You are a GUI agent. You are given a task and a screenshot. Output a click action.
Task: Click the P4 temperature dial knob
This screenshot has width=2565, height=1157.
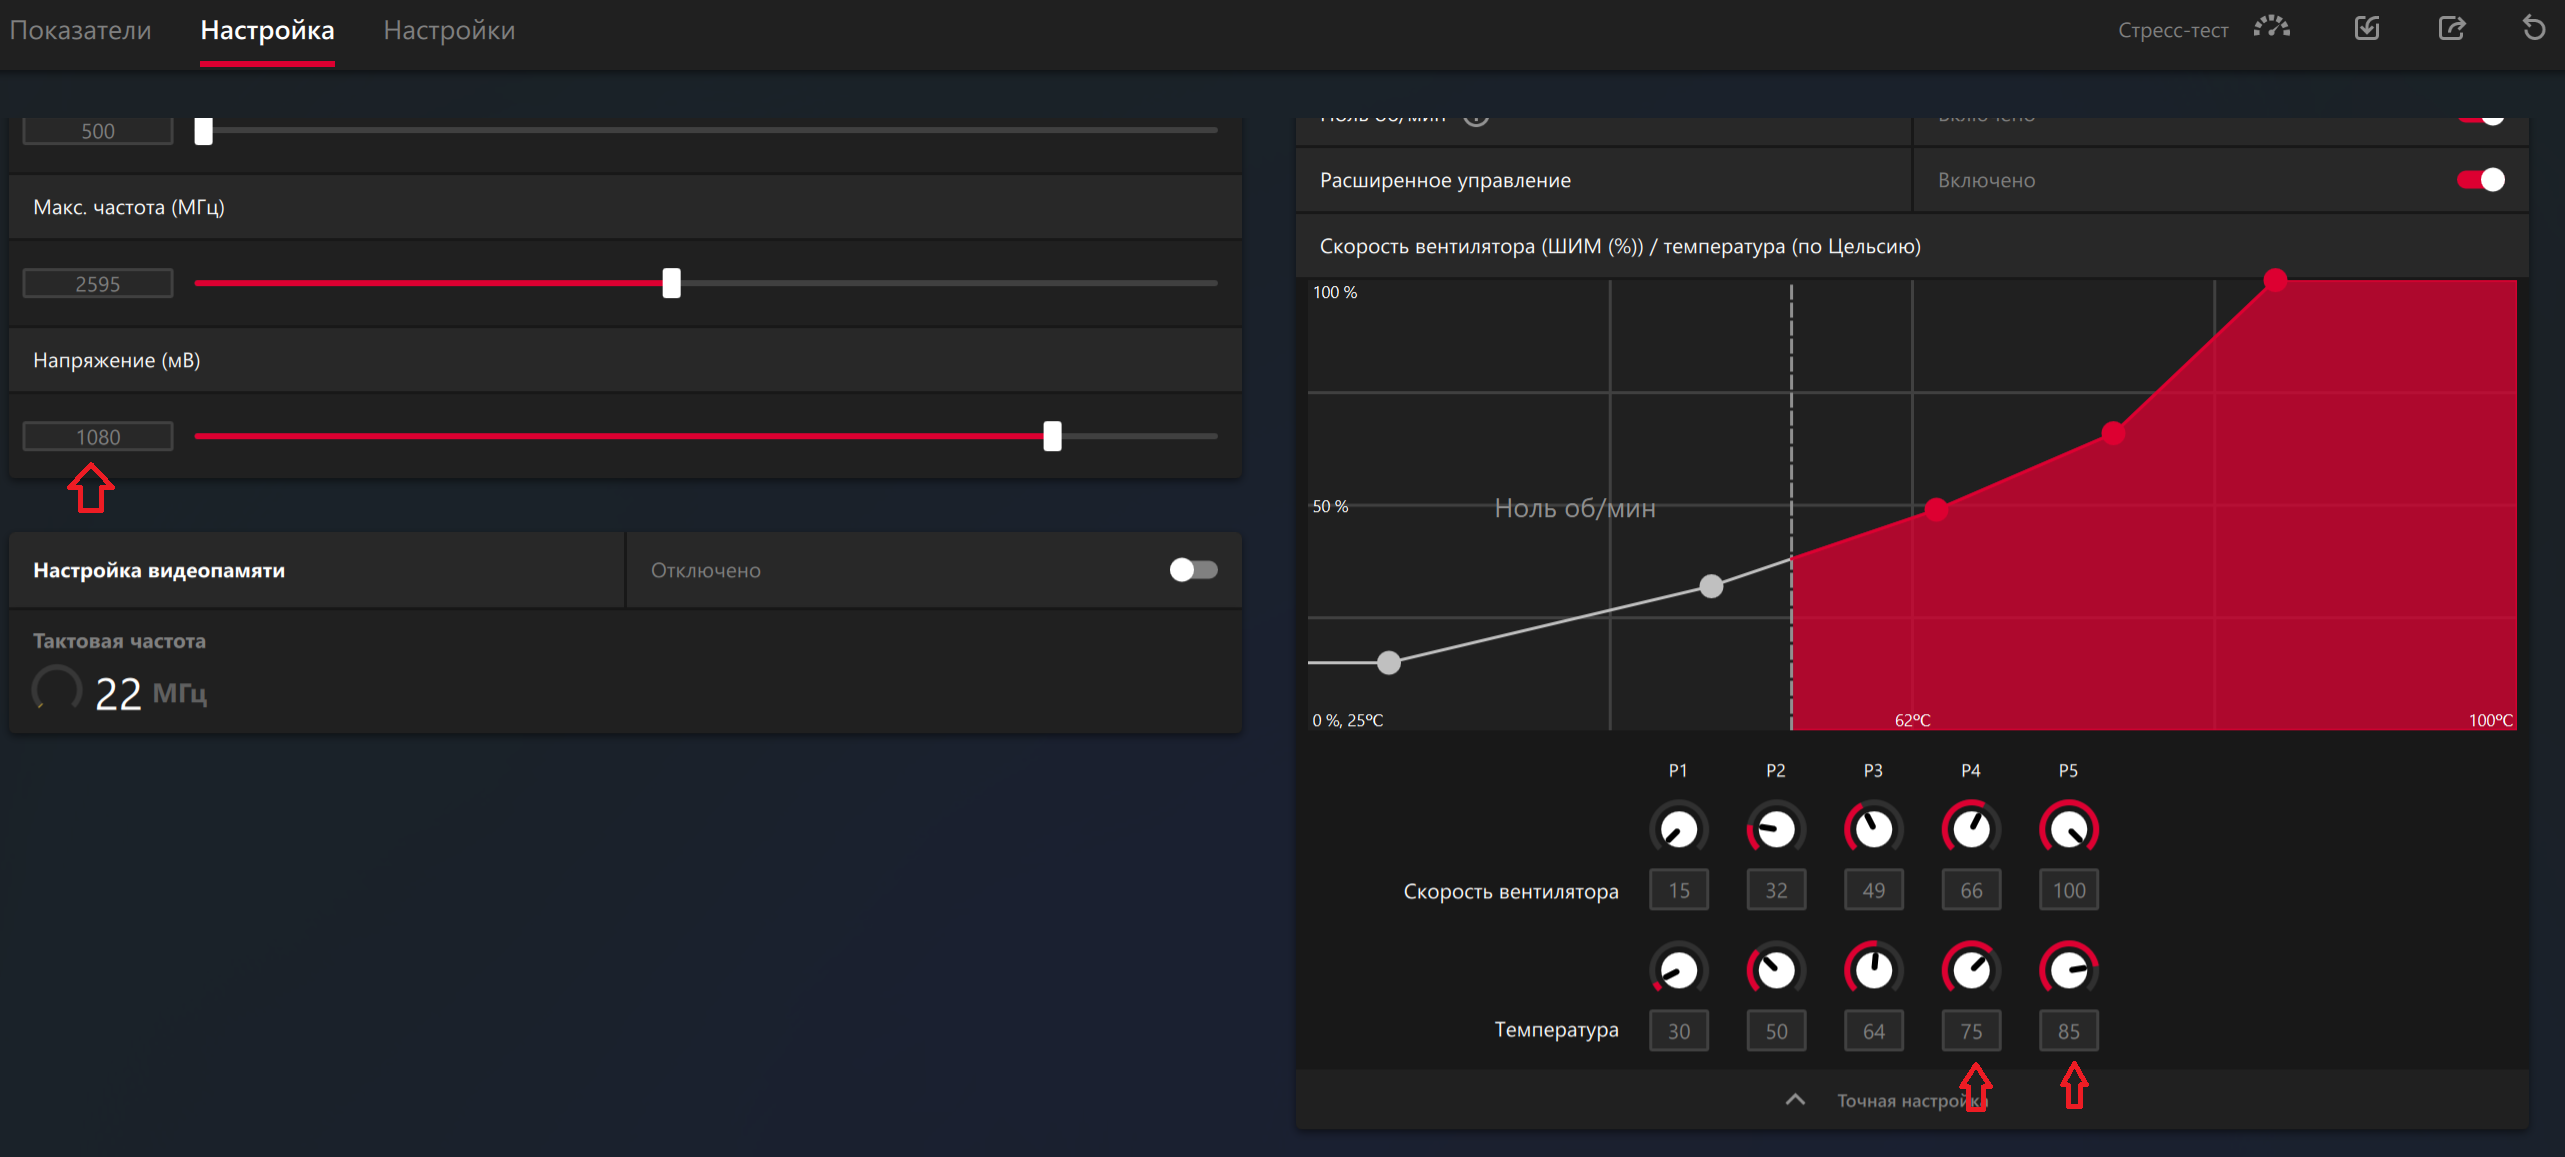[x=1970, y=969]
